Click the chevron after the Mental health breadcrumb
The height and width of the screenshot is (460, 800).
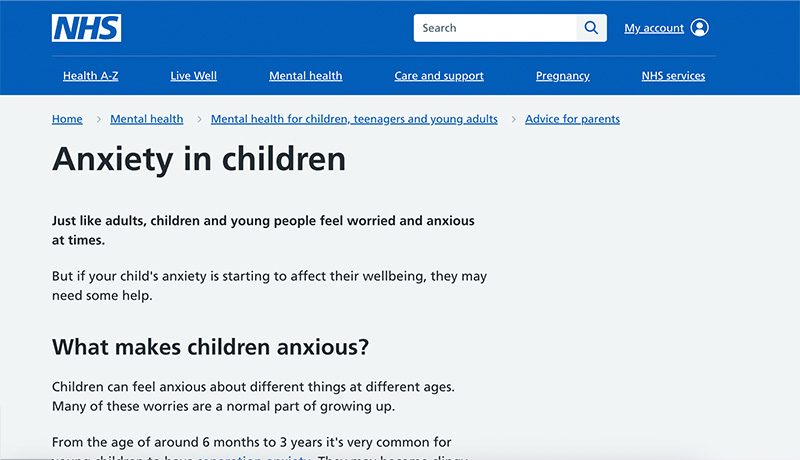pos(198,119)
